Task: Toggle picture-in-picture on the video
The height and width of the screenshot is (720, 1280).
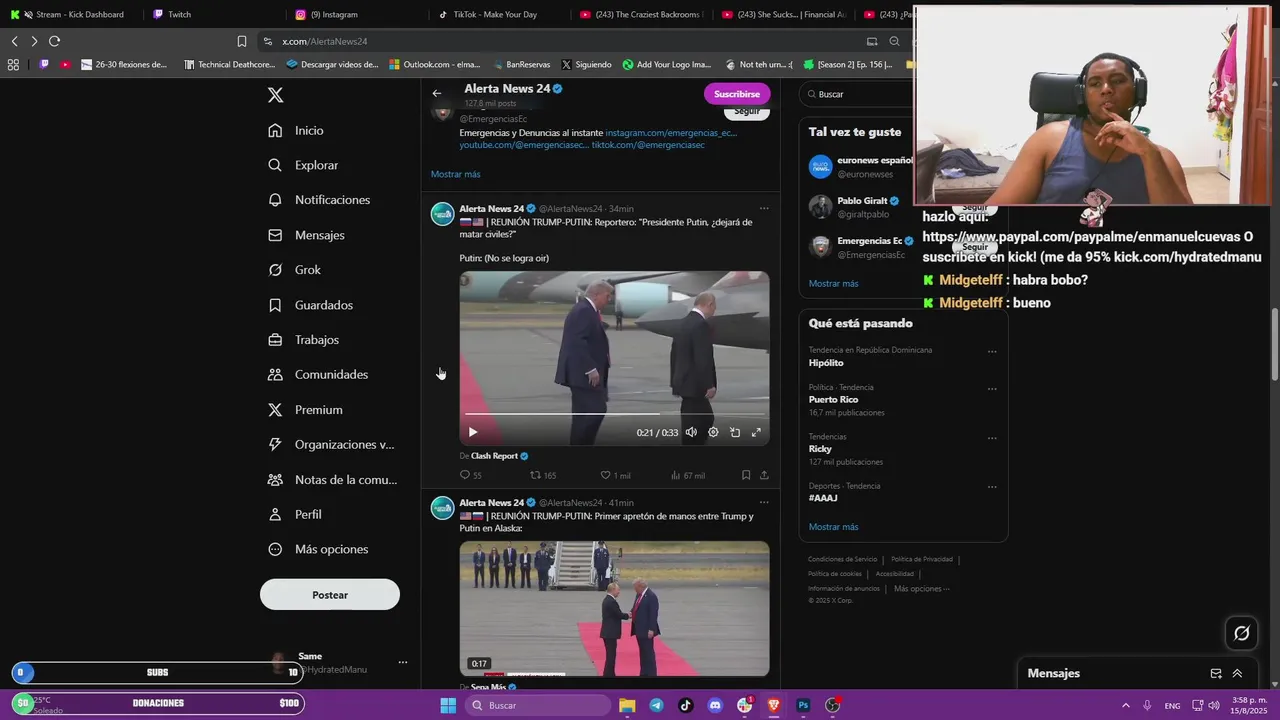Action: point(735,432)
